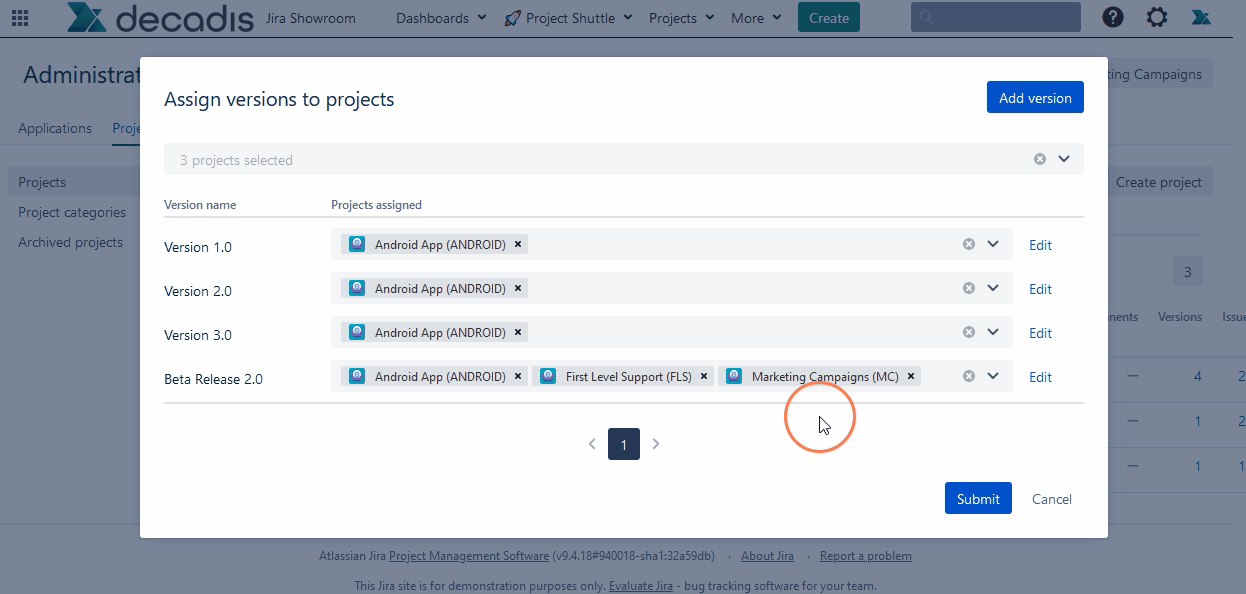Expand the 3 projects selected dropdown
Screen dimensions: 1246x594
(1065, 158)
